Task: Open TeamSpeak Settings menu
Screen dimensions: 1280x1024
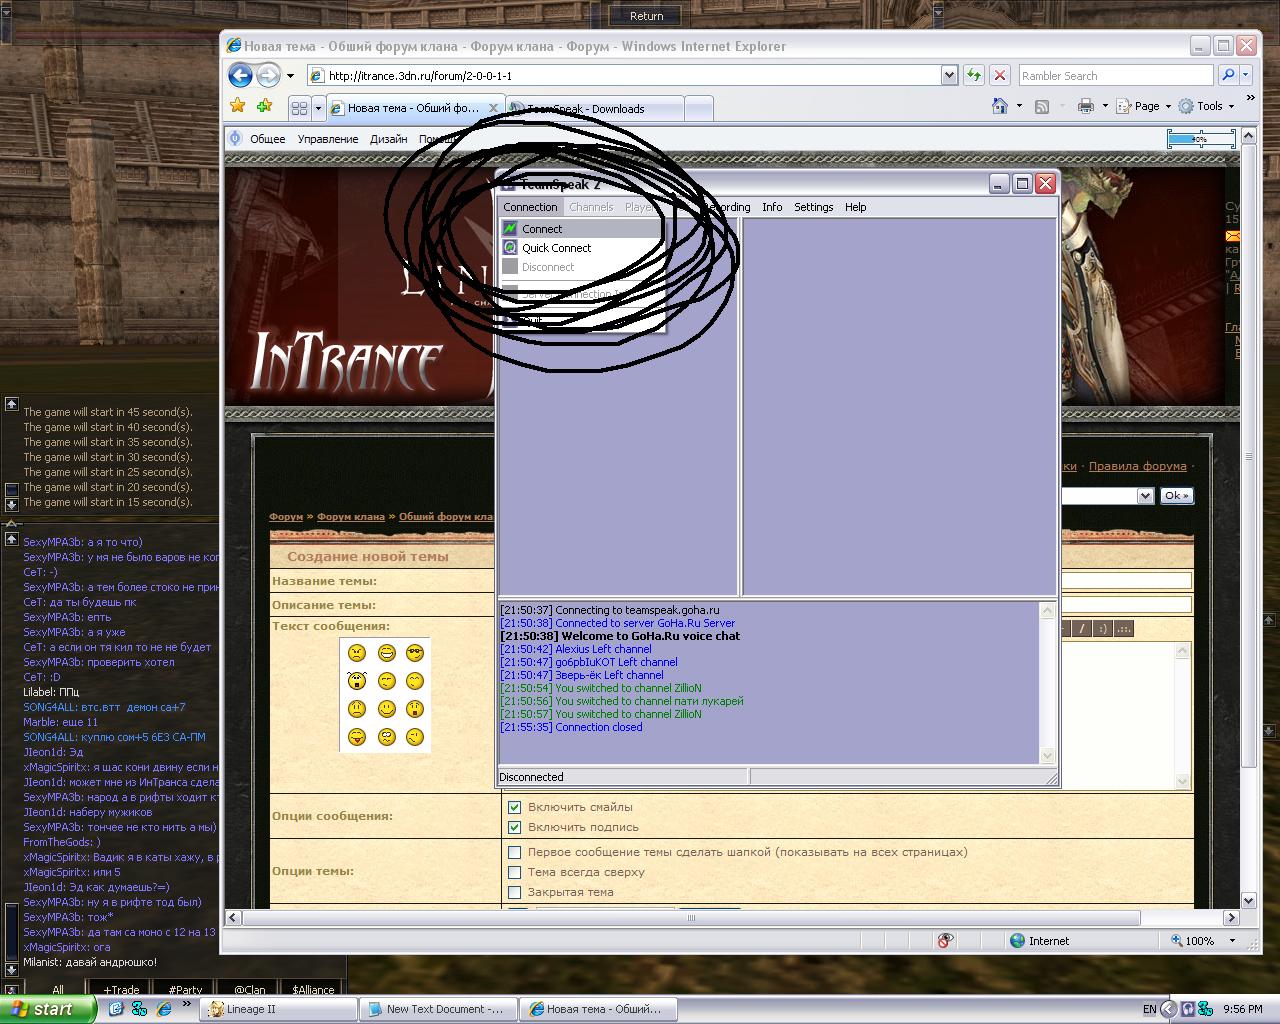Action: coord(813,207)
